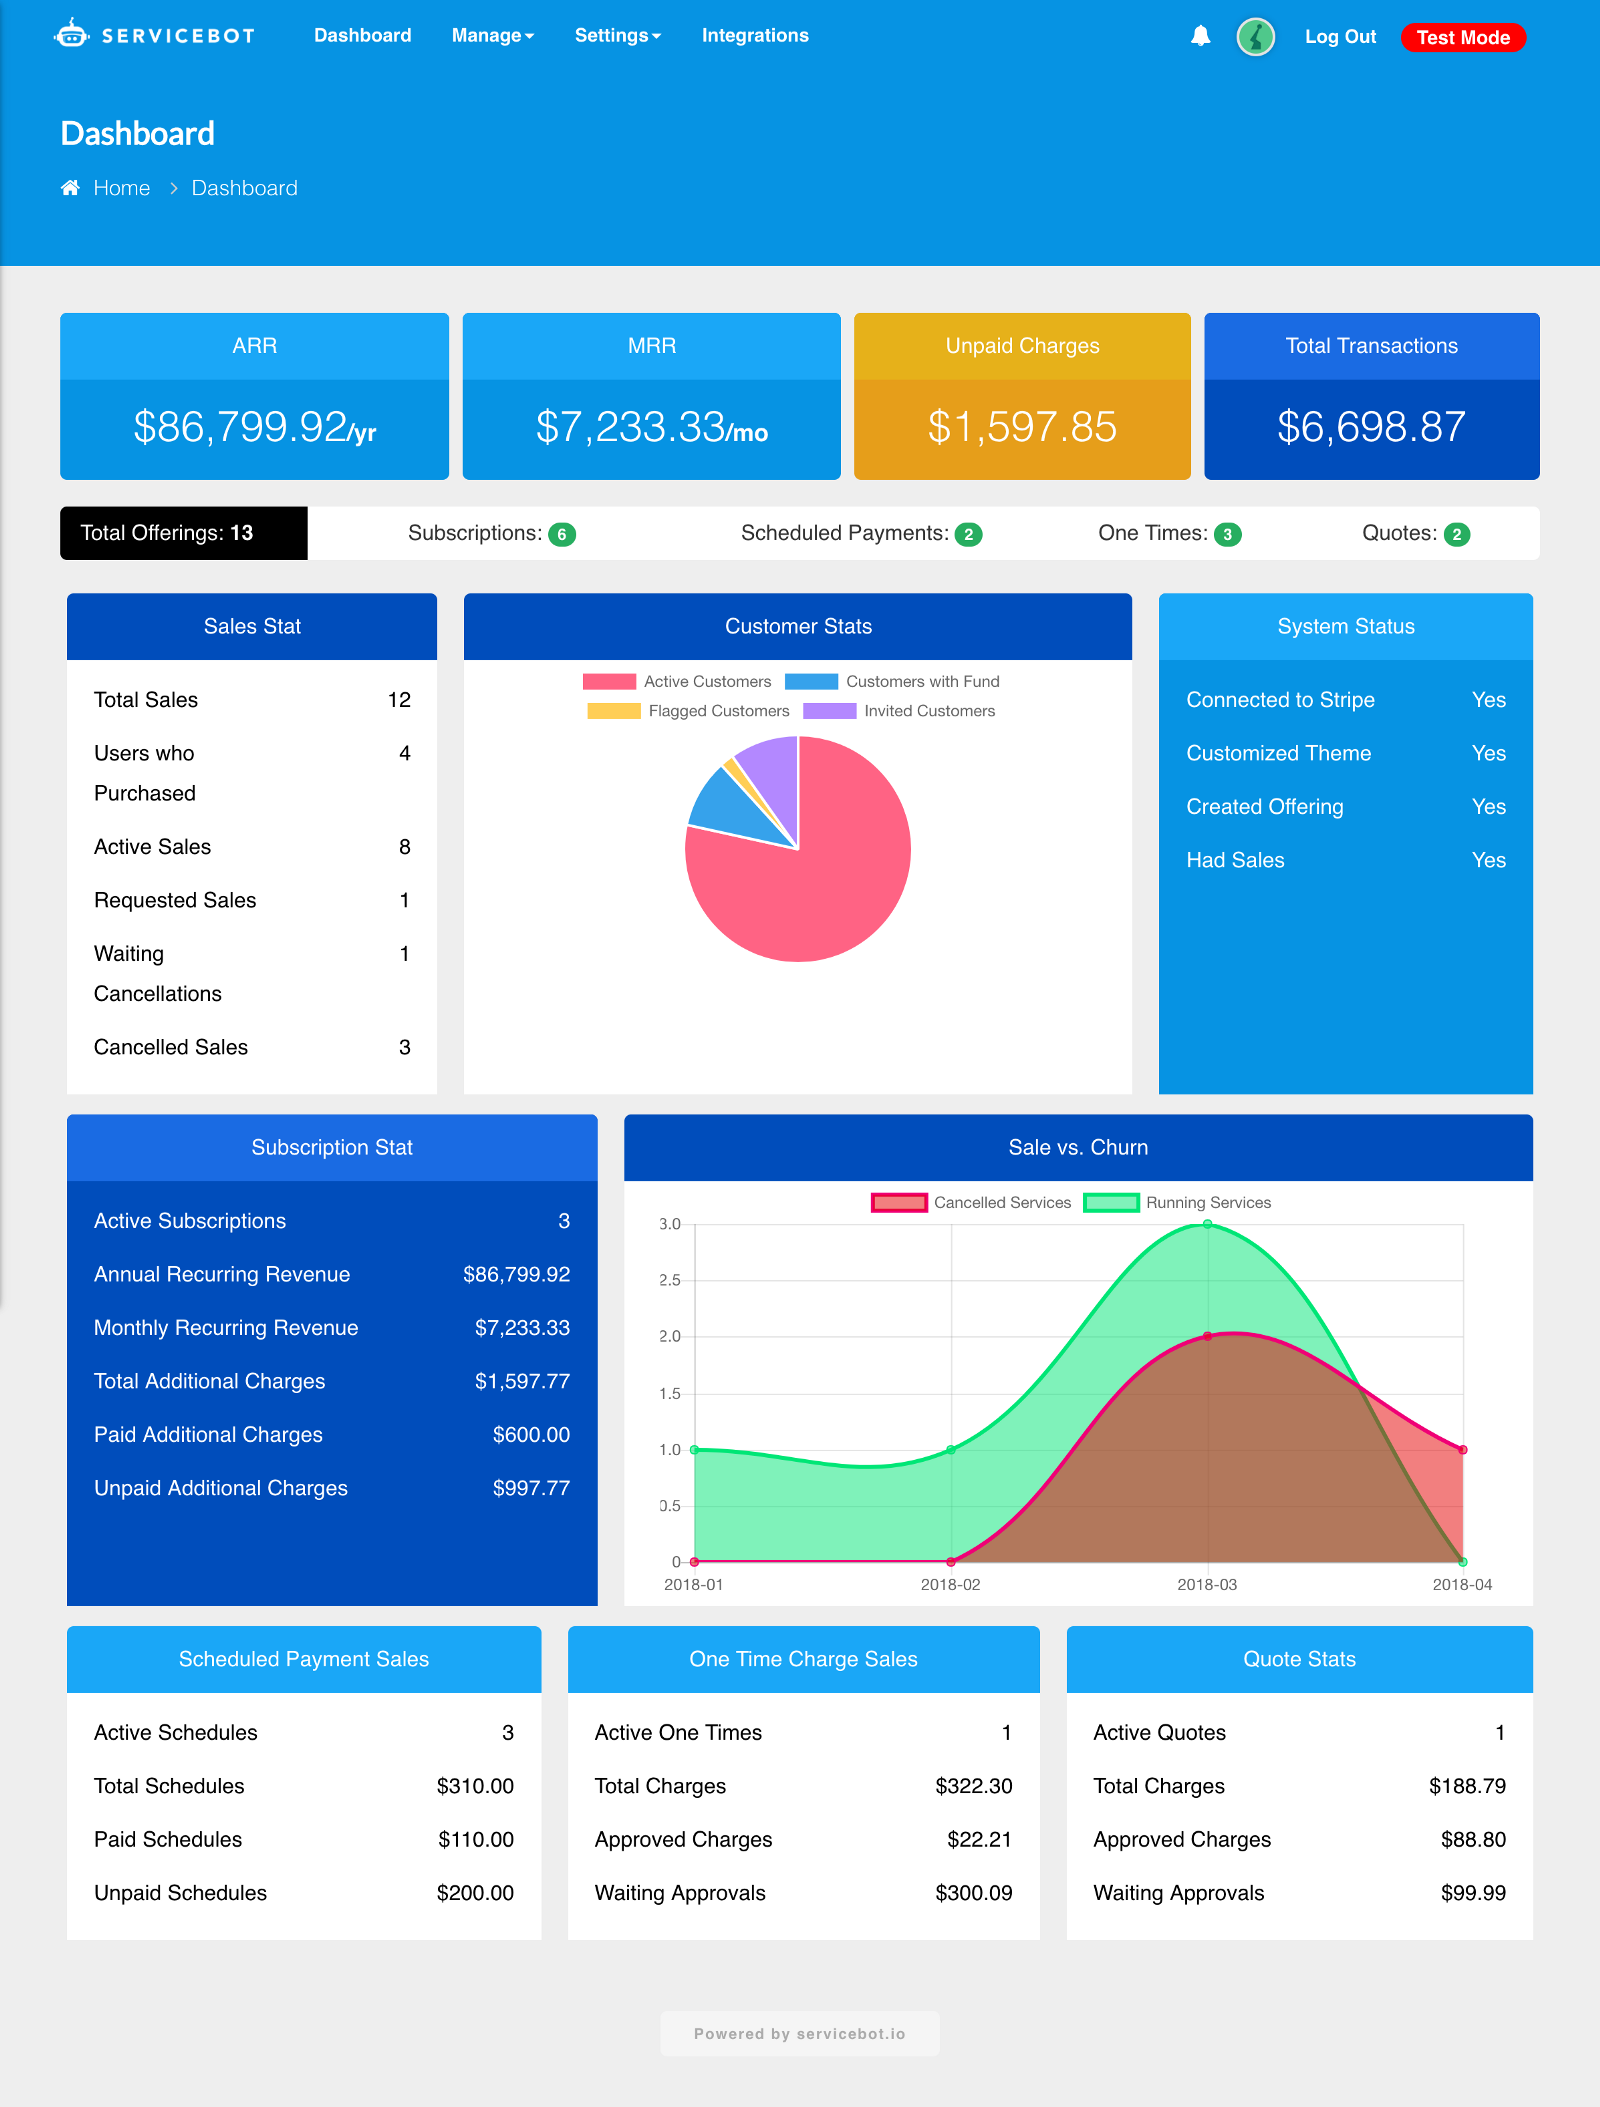The image size is (1600, 2107).
Task: Click the Quote Stats Approved Charges row
Action: pos(1300,1839)
